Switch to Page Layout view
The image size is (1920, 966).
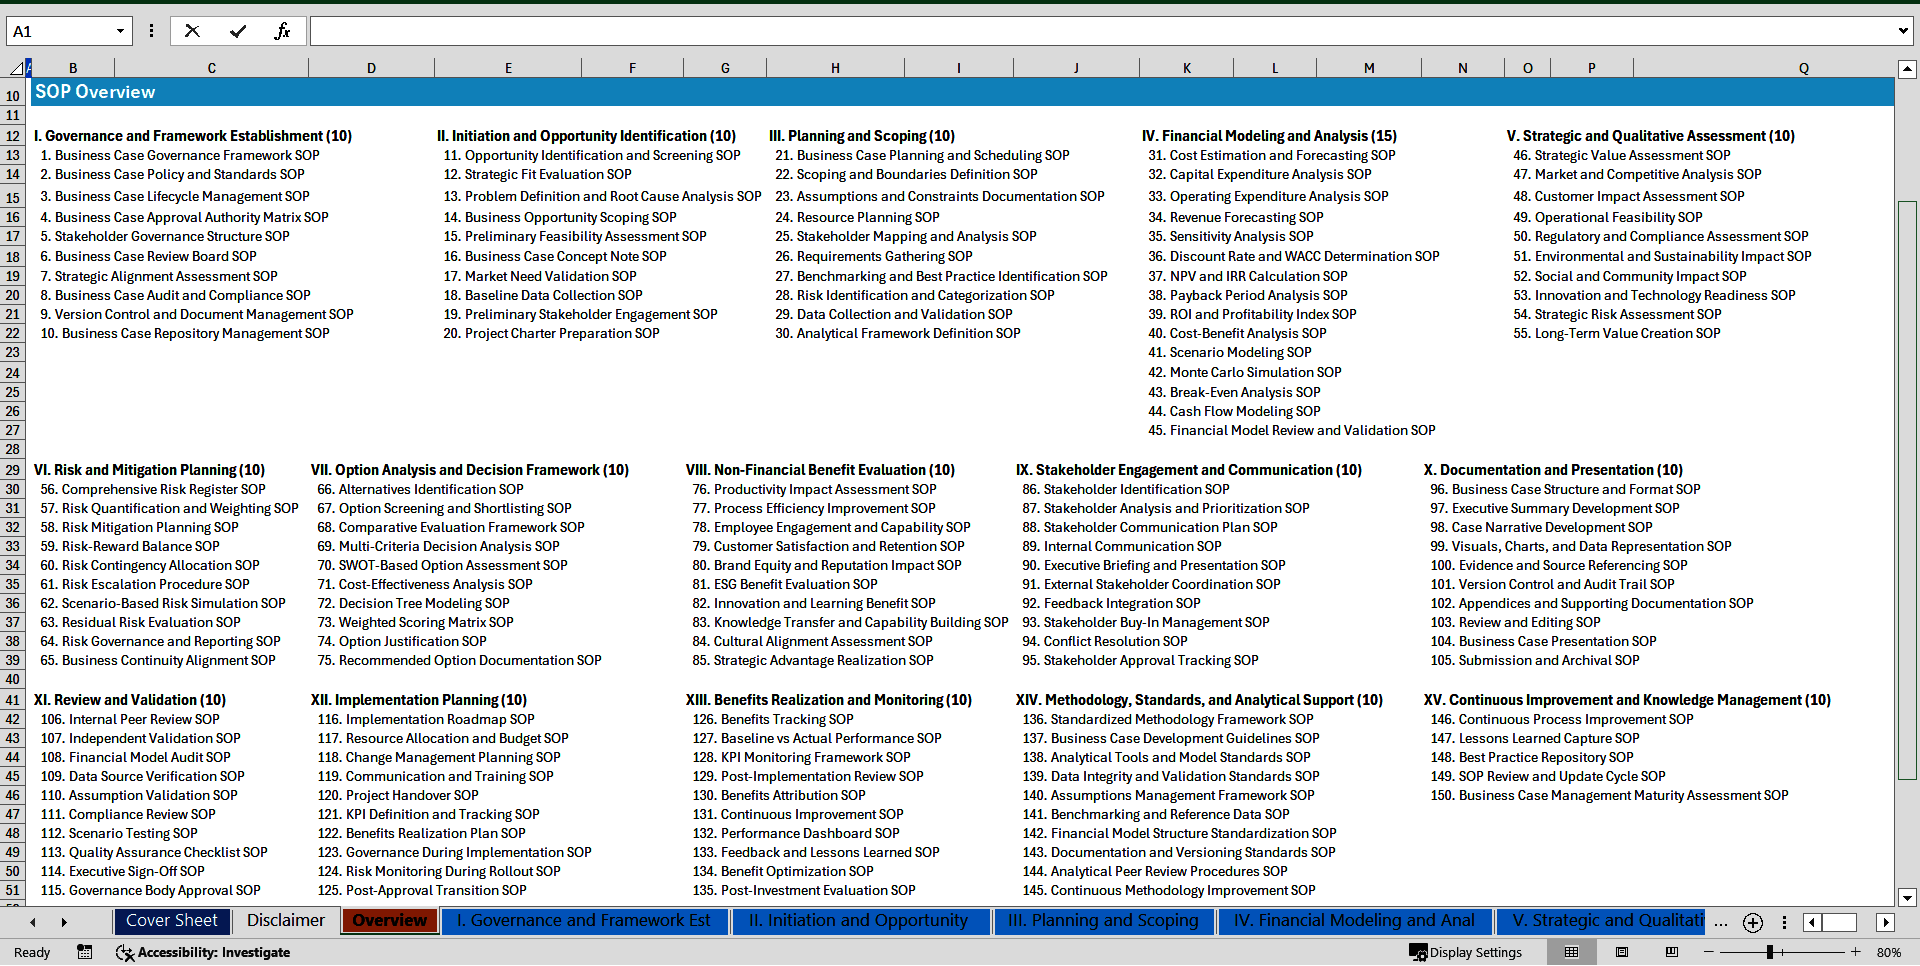click(x=1622, y=952)
